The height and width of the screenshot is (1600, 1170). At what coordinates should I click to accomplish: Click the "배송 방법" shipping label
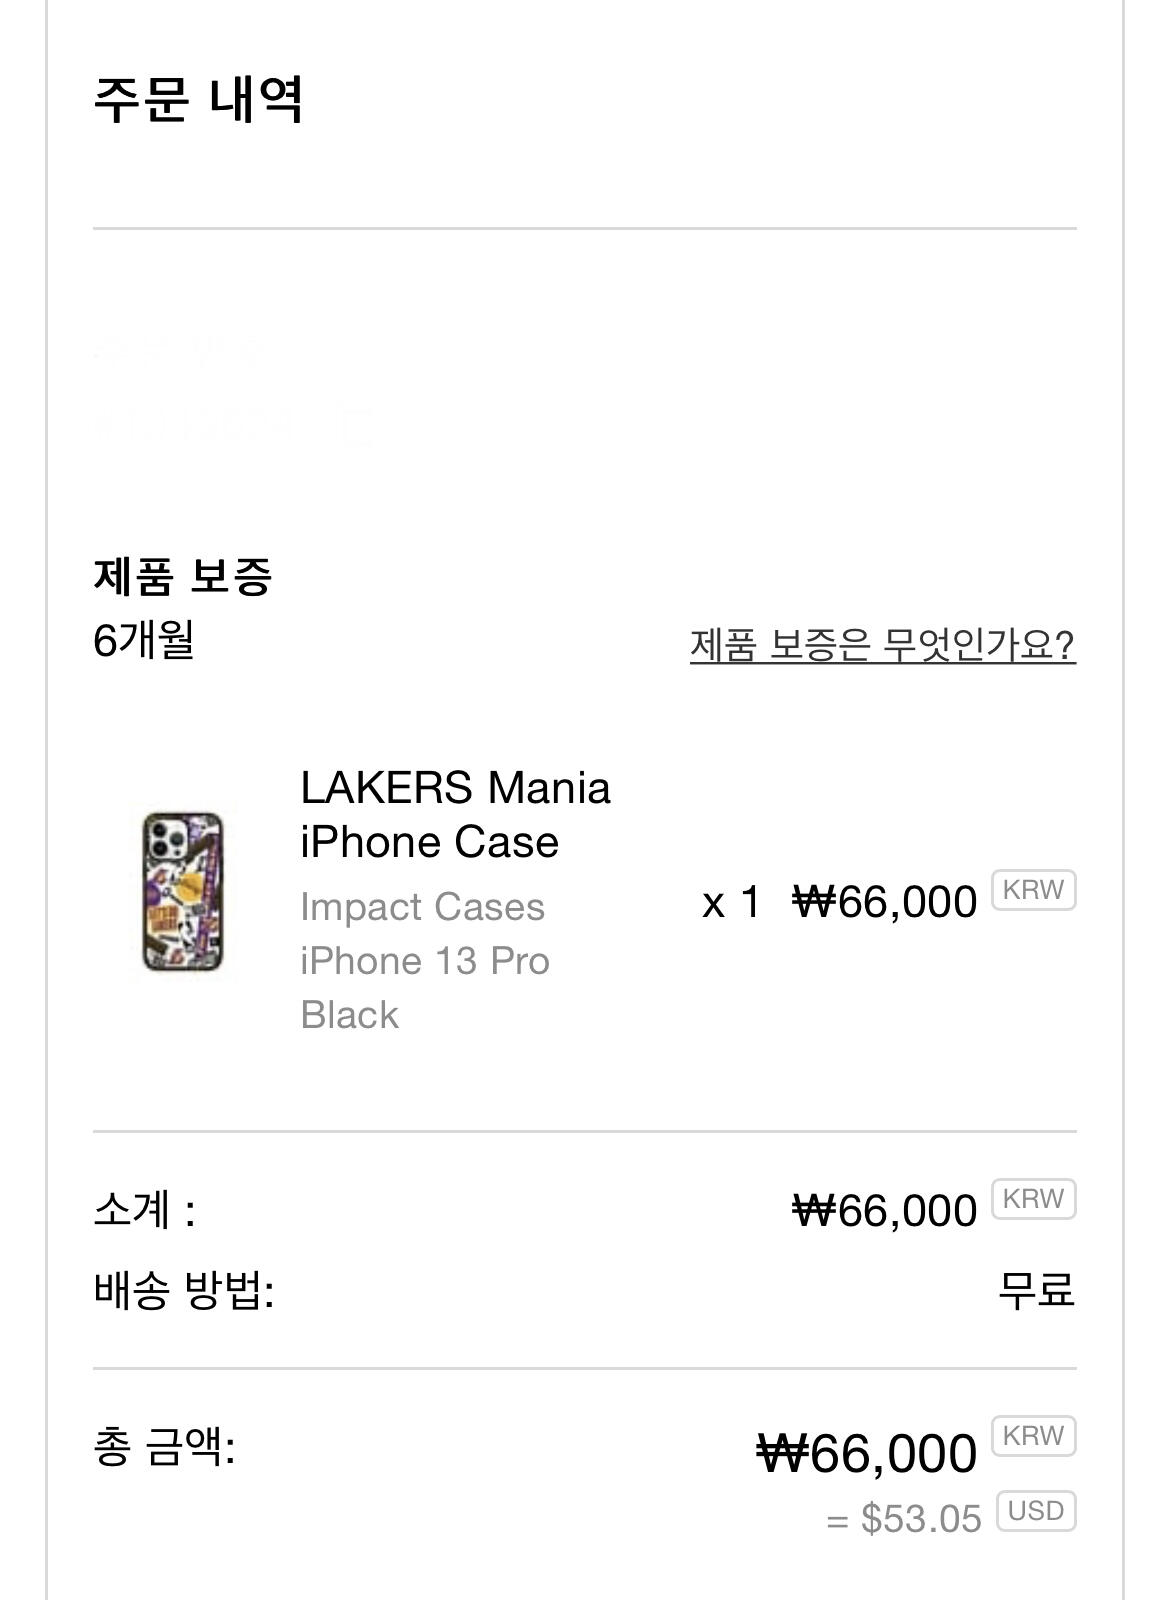[x=184, y=1290]
